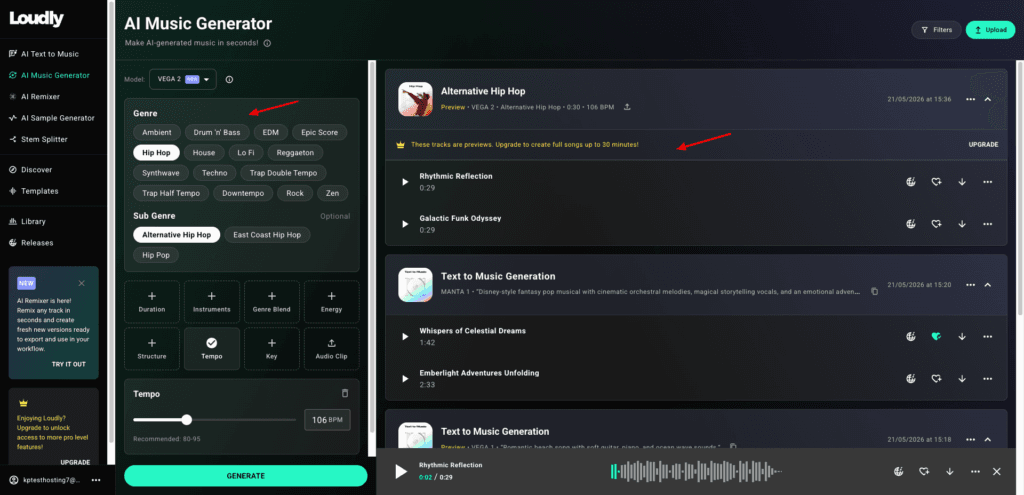Select East Coast Hip Hop sub genre
Screen dimensions: 1024x495
click(x=267, y=234)
